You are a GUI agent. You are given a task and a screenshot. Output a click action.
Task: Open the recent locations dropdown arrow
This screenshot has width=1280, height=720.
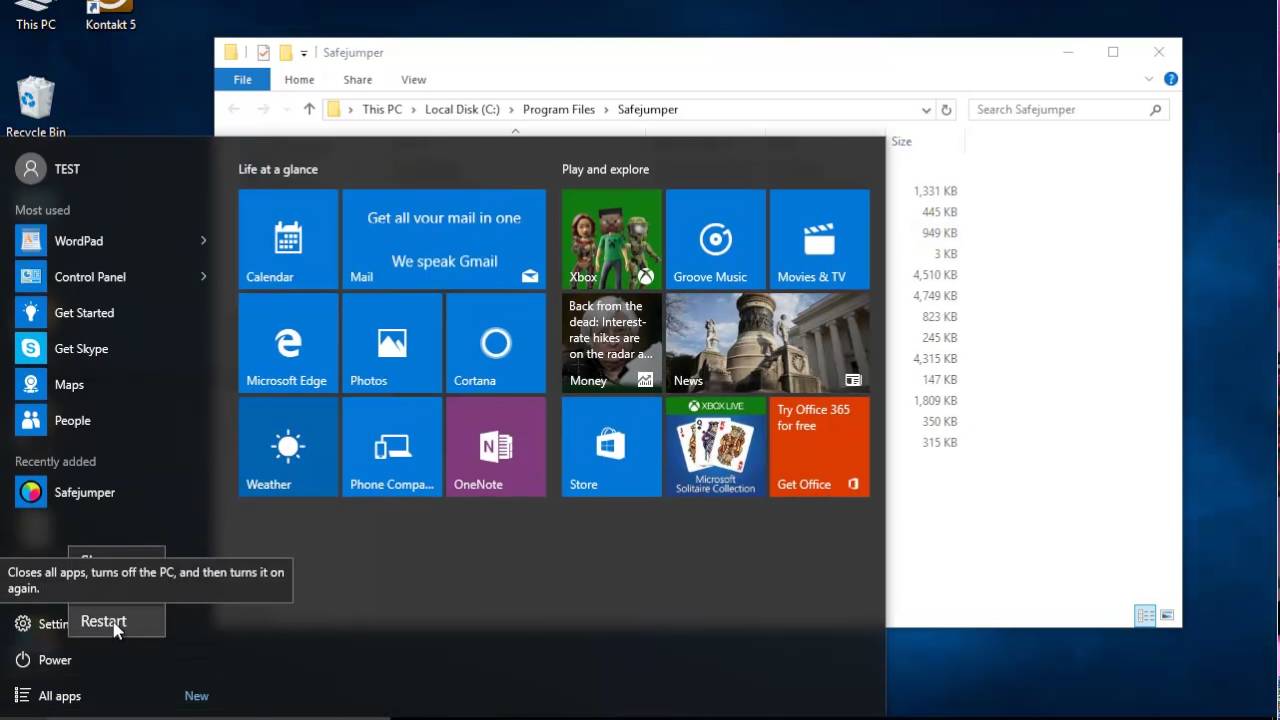286,110
